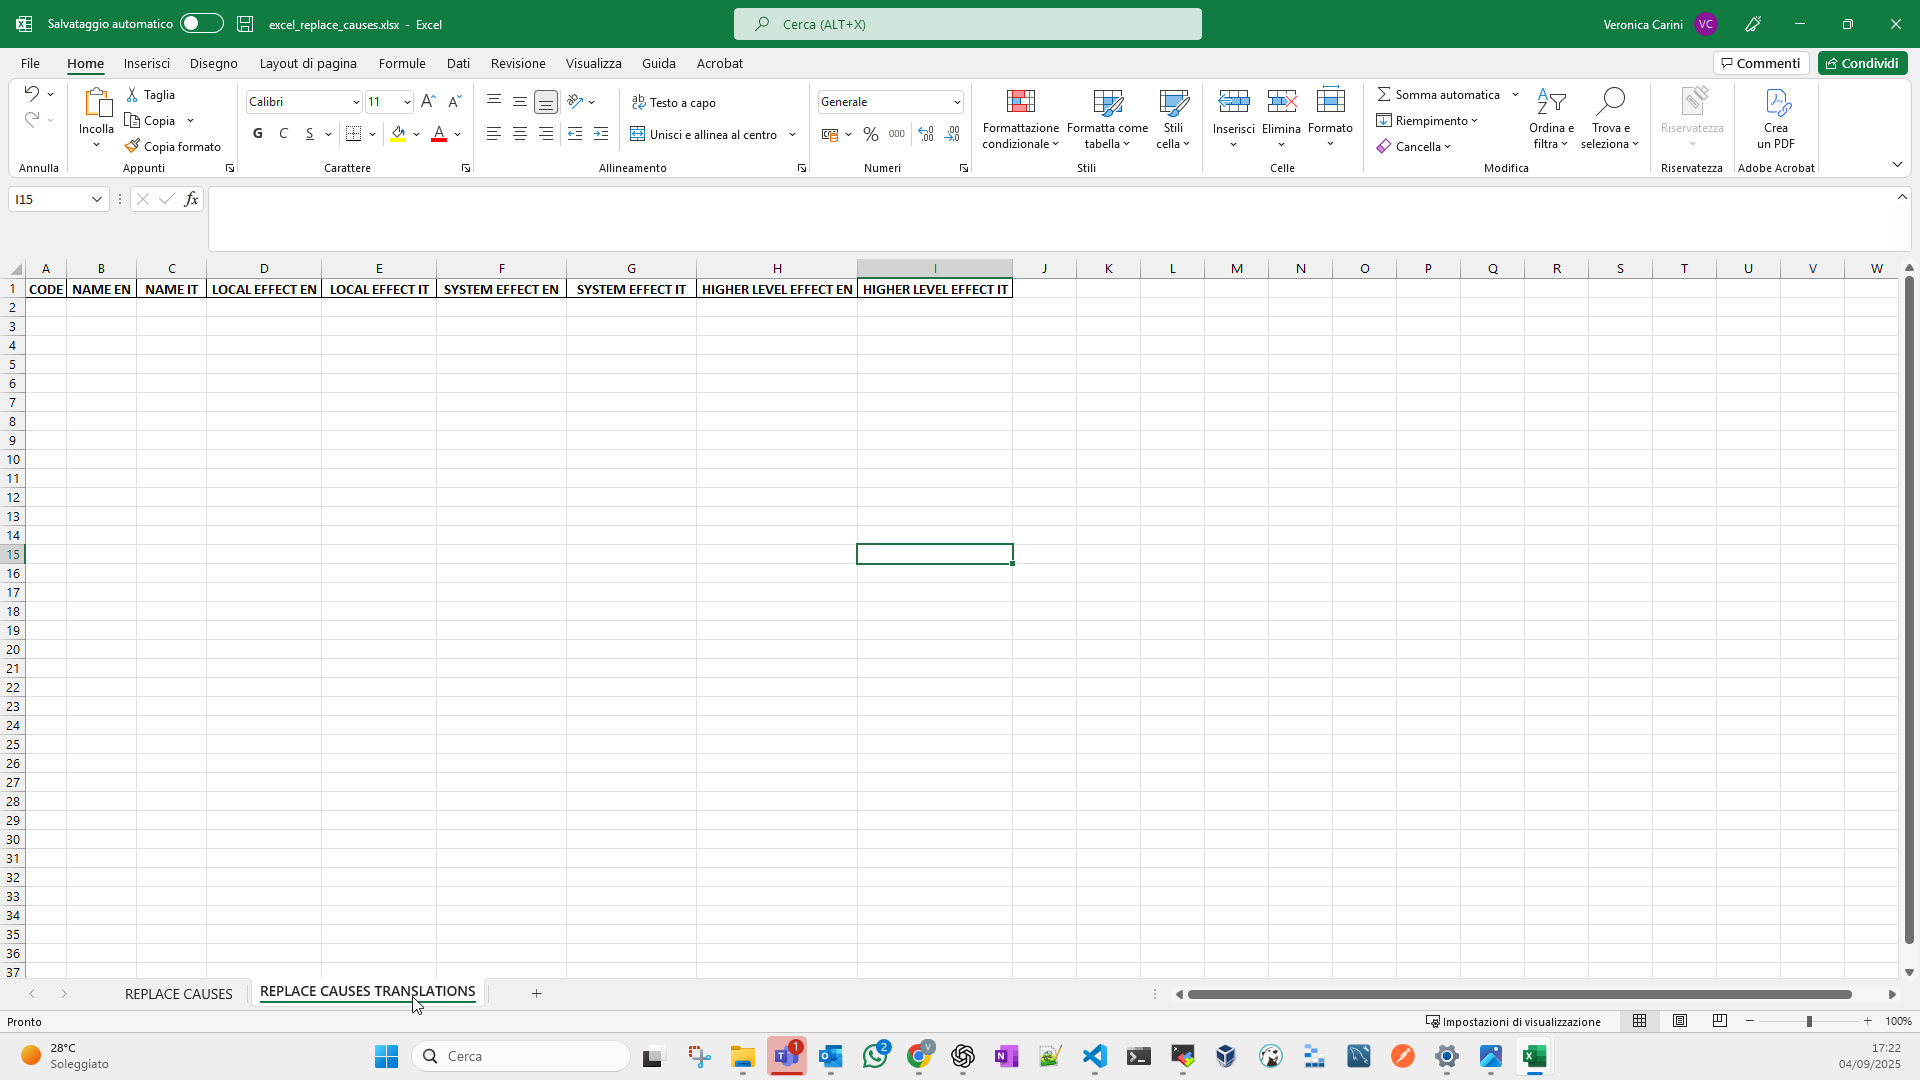Open the font name dropdown

(355, 102)
